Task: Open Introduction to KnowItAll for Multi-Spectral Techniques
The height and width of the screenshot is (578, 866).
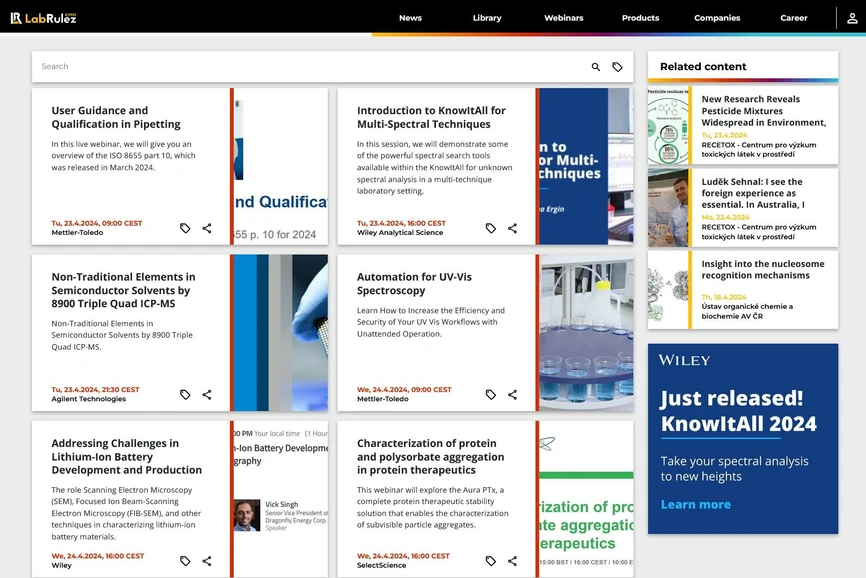Action: tap(431, 117)
